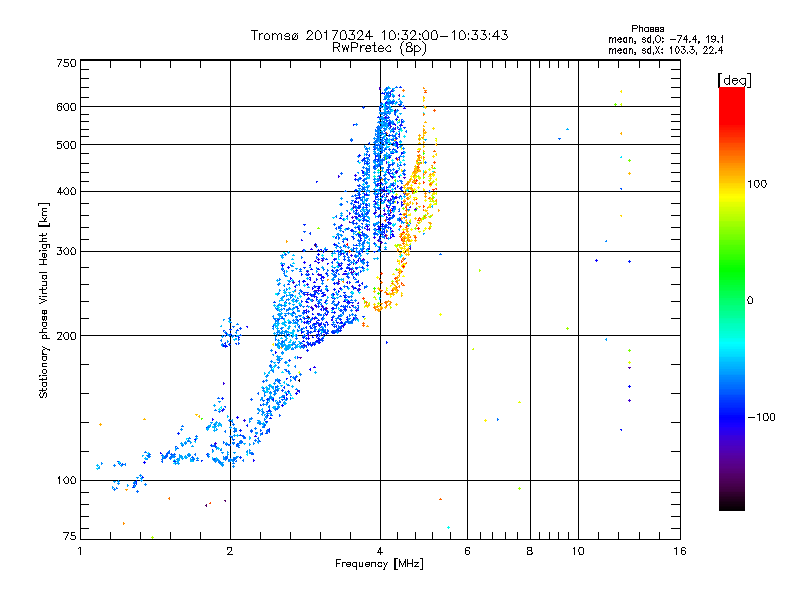Viewport: 800px width, 600px height.
Task: Click the y-axis '750' label
Action: point(67,63)
